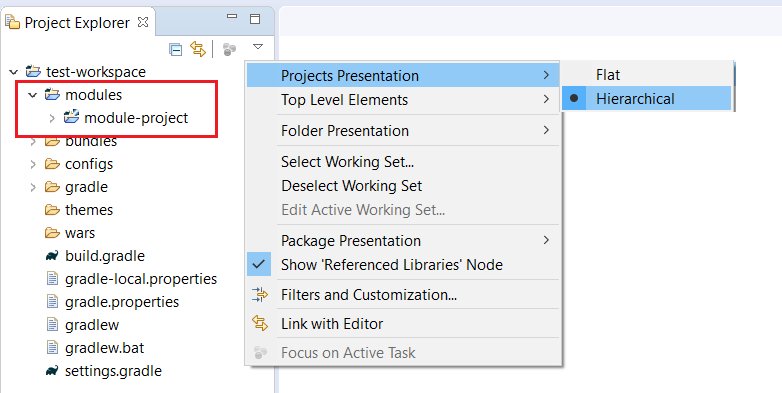Click the modules folder icon
This screenshot has height=393, width=782.
point(52,94)
